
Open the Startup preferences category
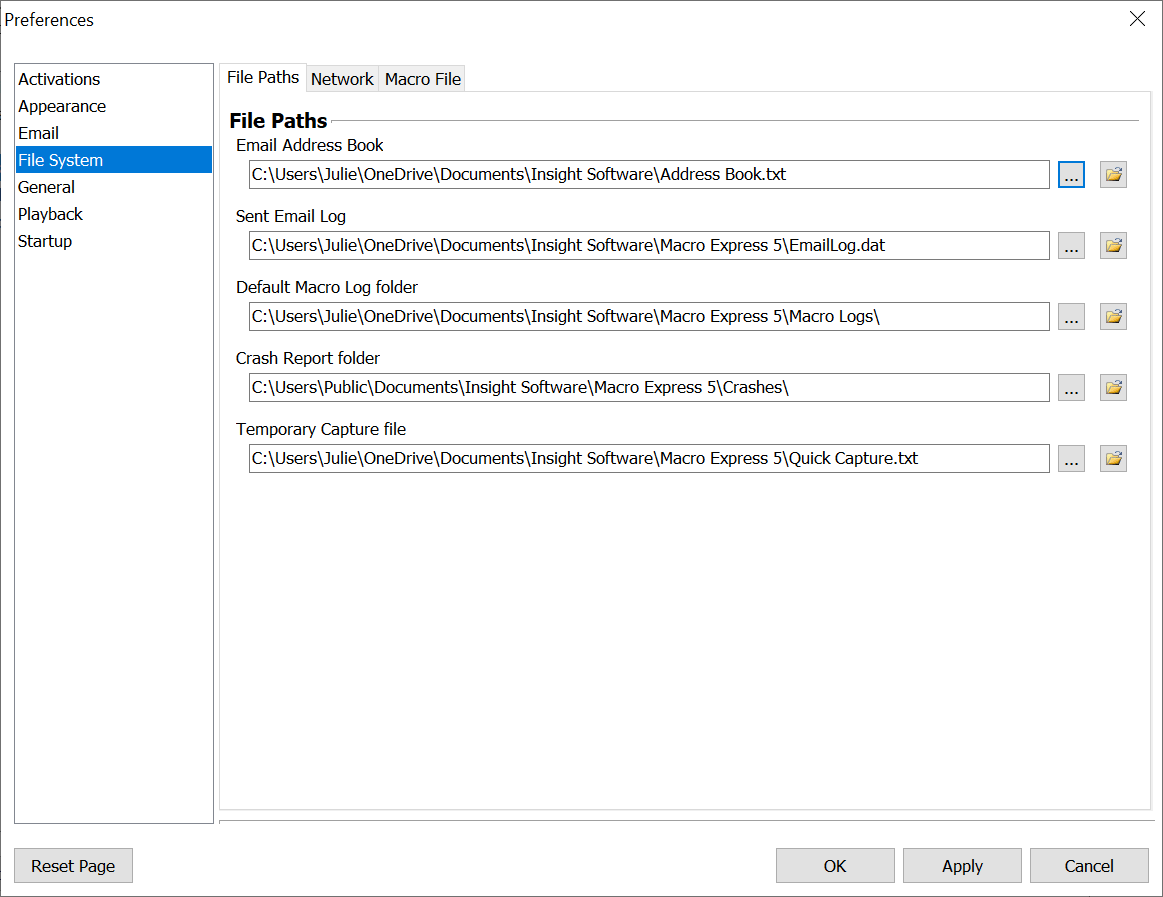click(45, 241)
